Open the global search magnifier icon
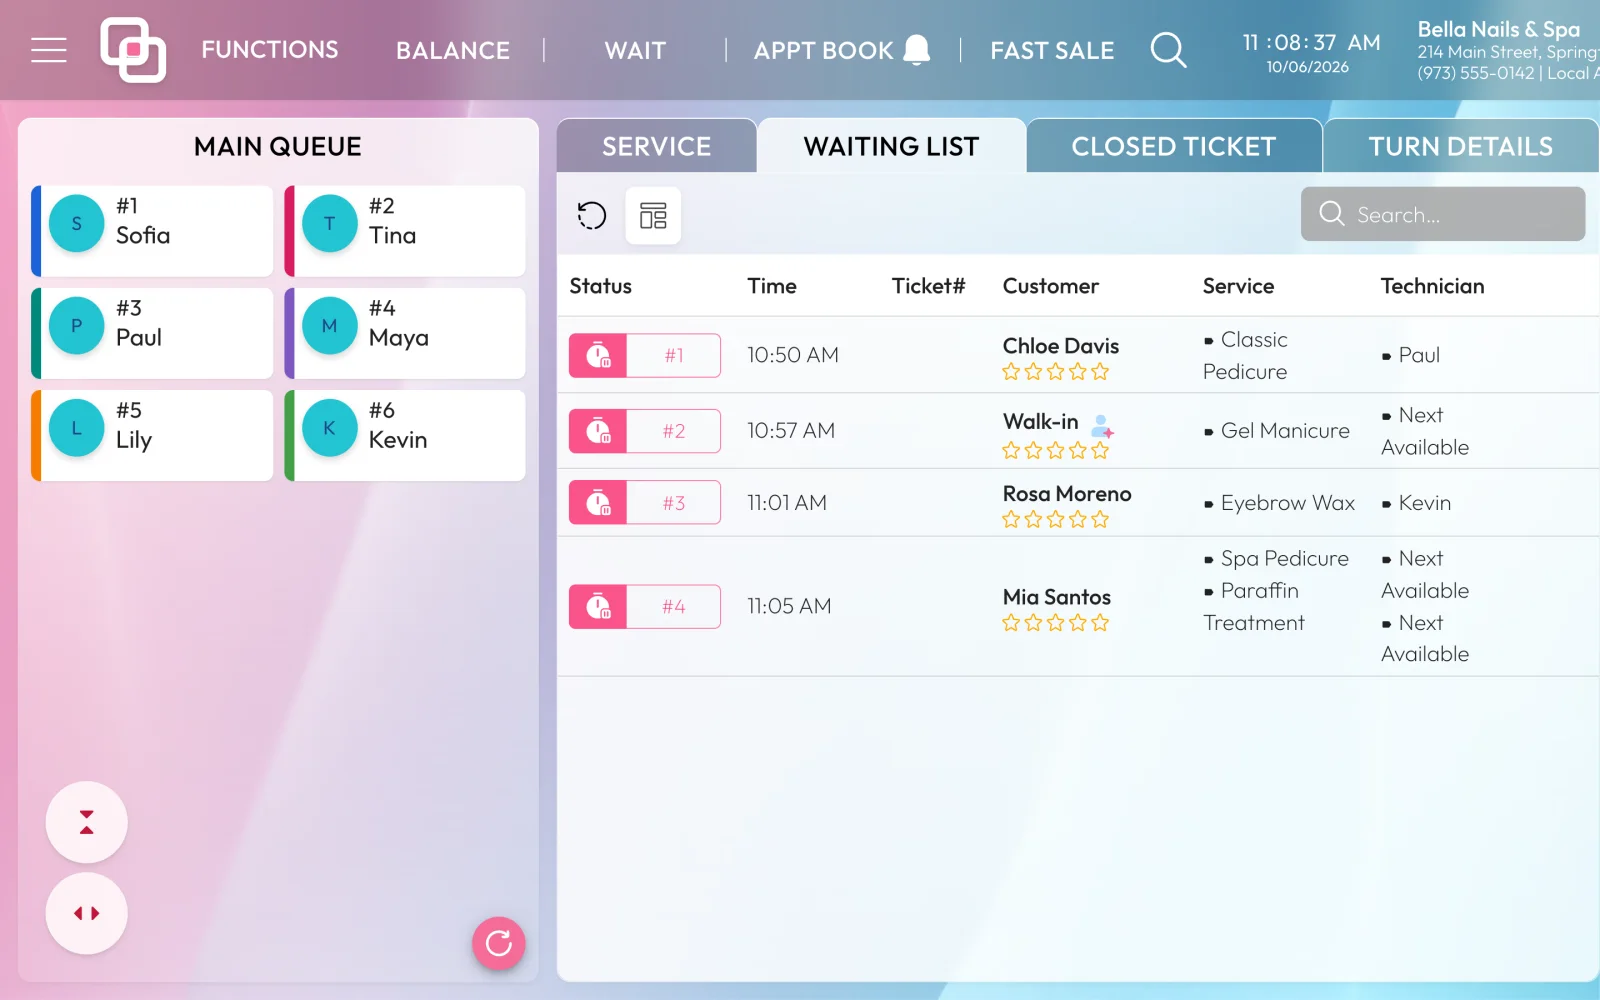1600x1000 pixels. pos(1168,50)
